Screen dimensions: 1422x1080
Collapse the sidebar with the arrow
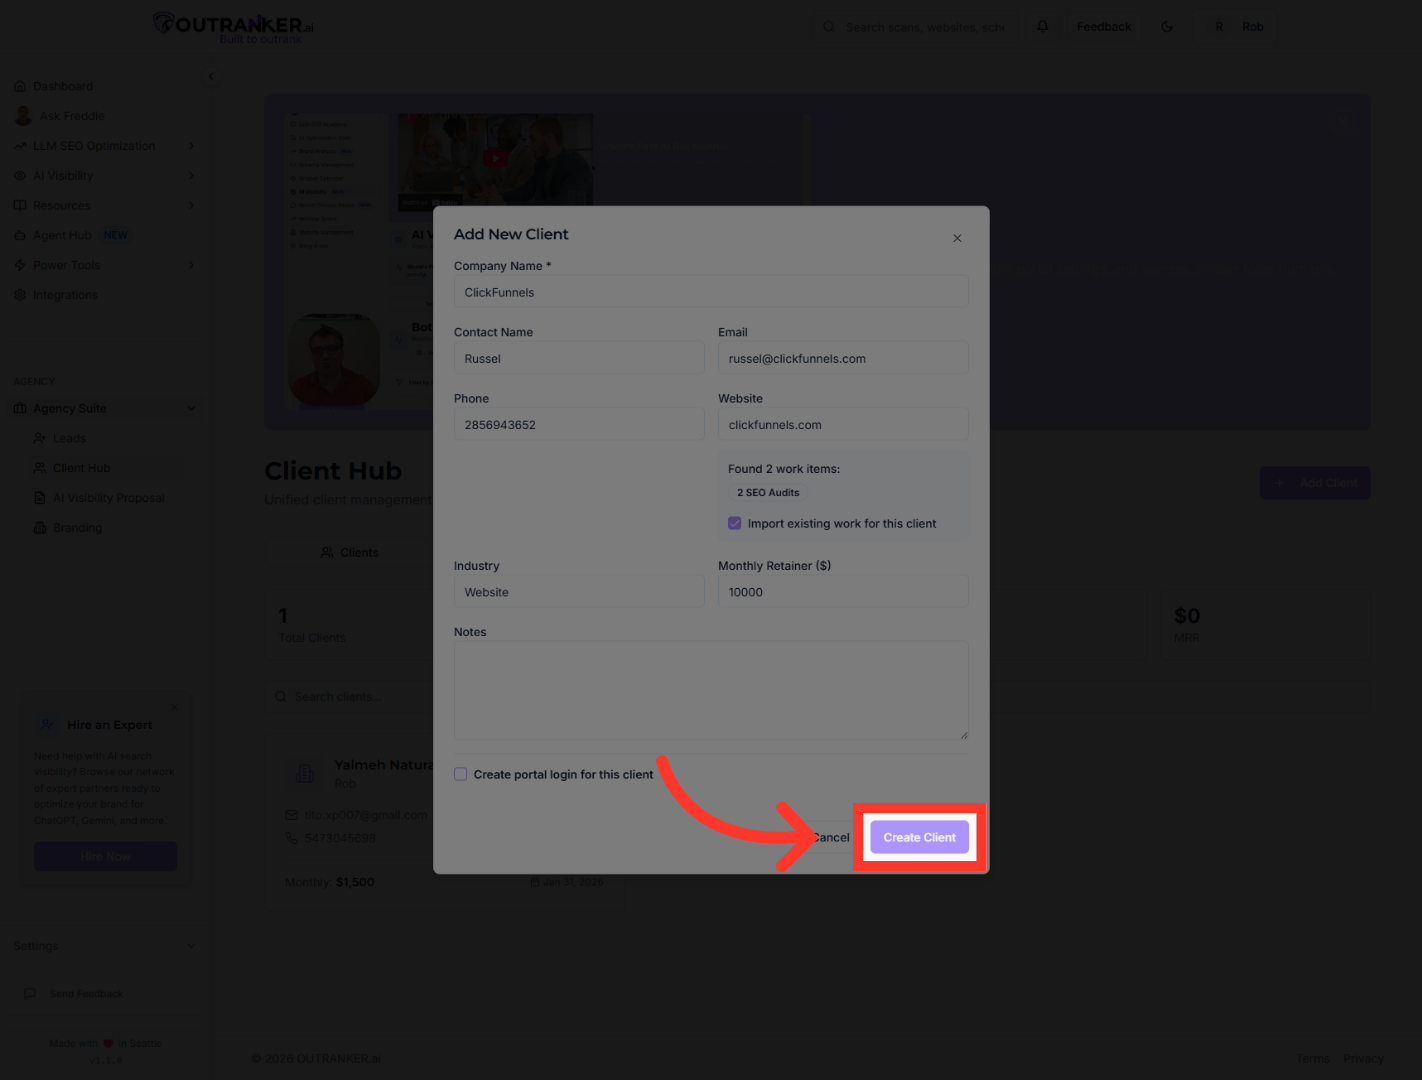point(211,76)
